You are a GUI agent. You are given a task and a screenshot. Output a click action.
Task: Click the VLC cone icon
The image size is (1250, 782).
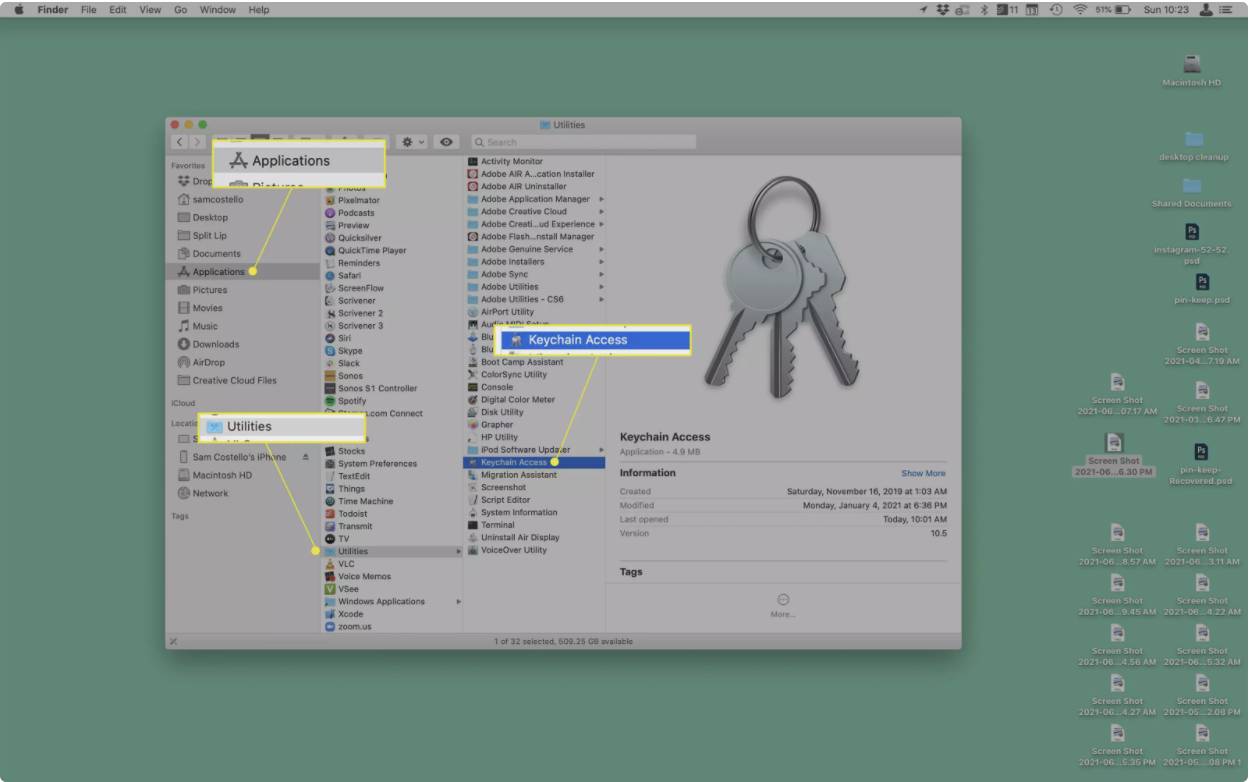point(330,564)
